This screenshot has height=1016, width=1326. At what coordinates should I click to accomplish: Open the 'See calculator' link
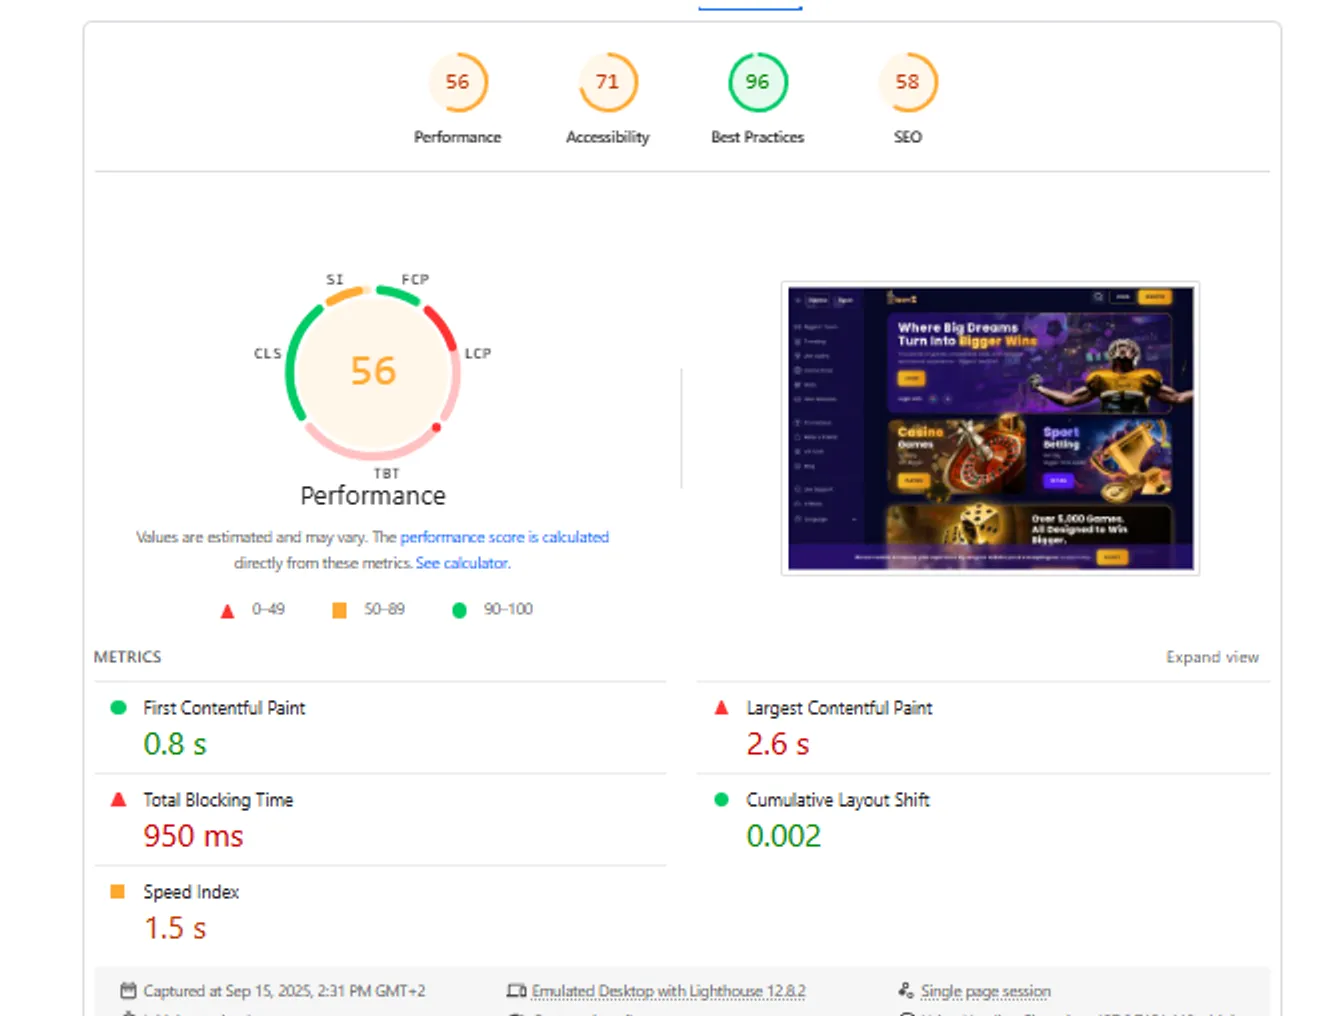pos(462,563)
